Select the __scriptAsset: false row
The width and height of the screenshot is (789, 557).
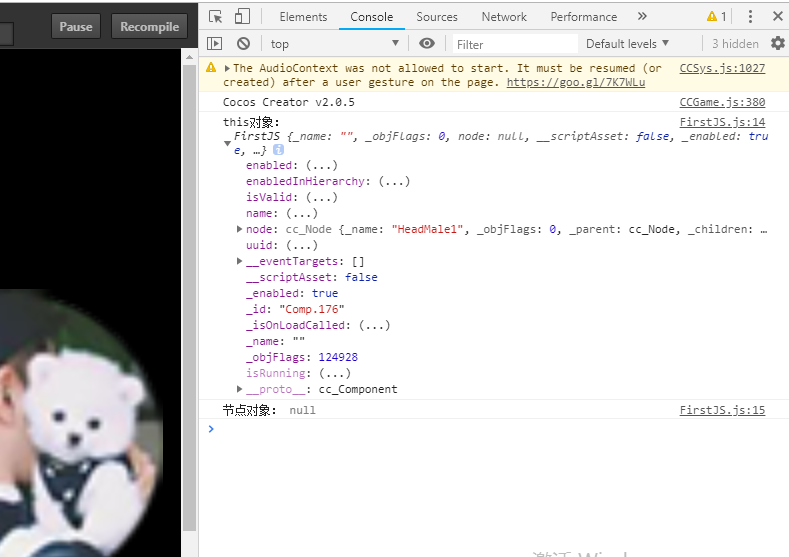(x=311, y=277)
